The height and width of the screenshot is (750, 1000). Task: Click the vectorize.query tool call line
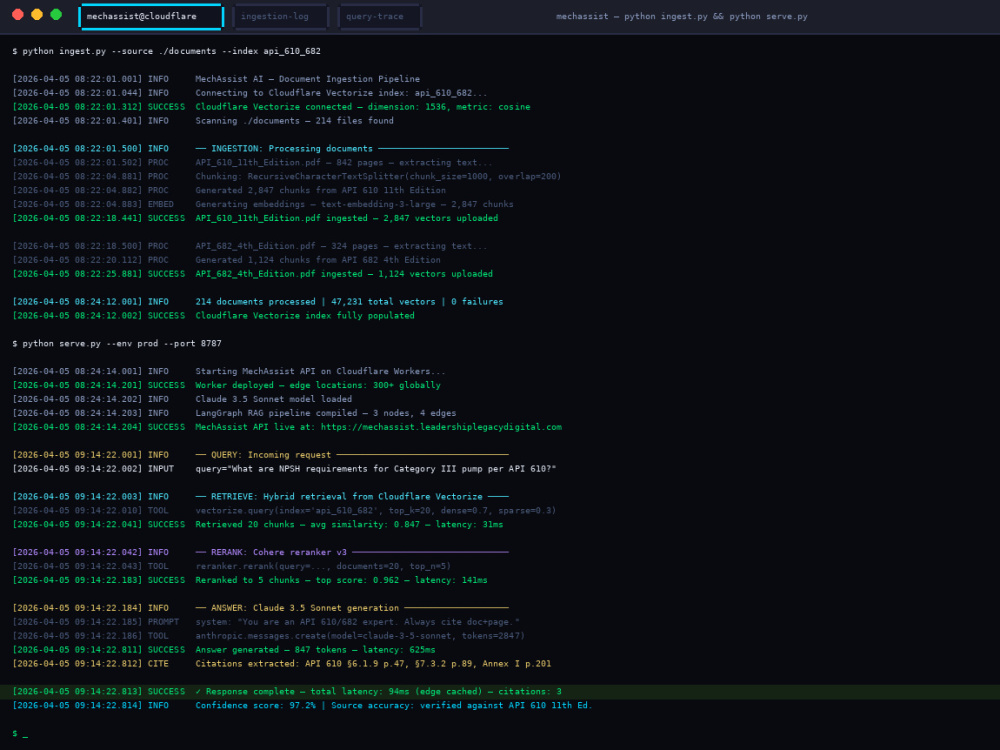pyautogui.click(x=284, y=511)
